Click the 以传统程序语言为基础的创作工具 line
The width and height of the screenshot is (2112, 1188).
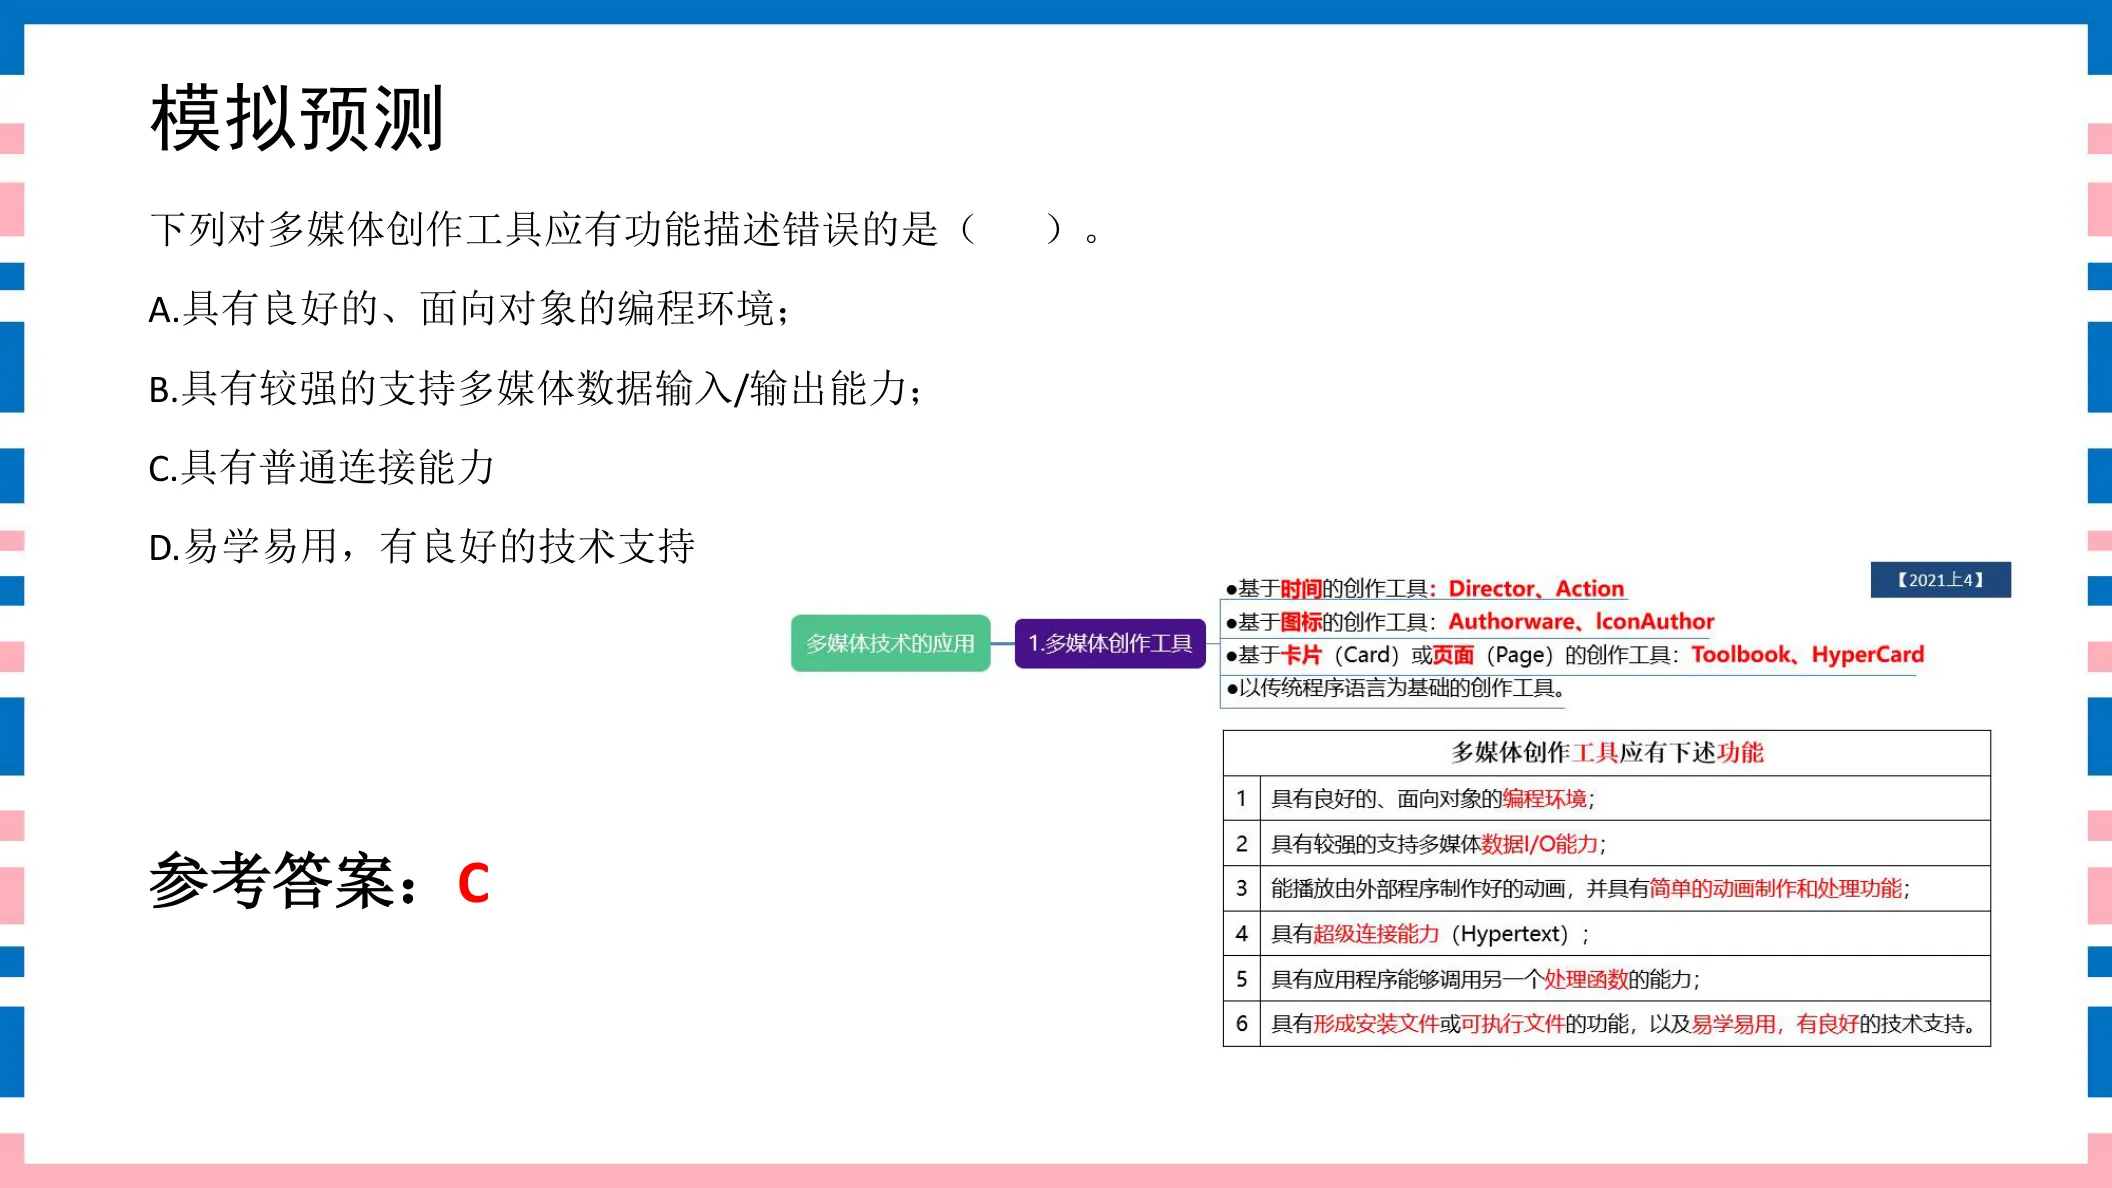(x=1396, y=688)
